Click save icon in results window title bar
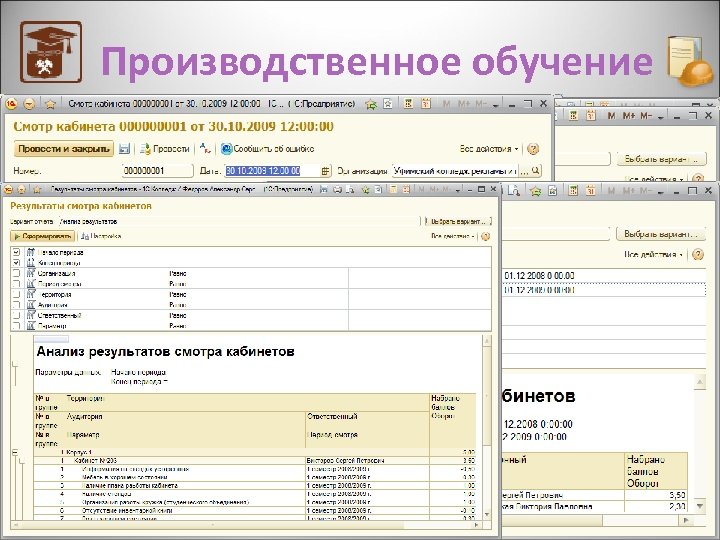 pos(324,189)
